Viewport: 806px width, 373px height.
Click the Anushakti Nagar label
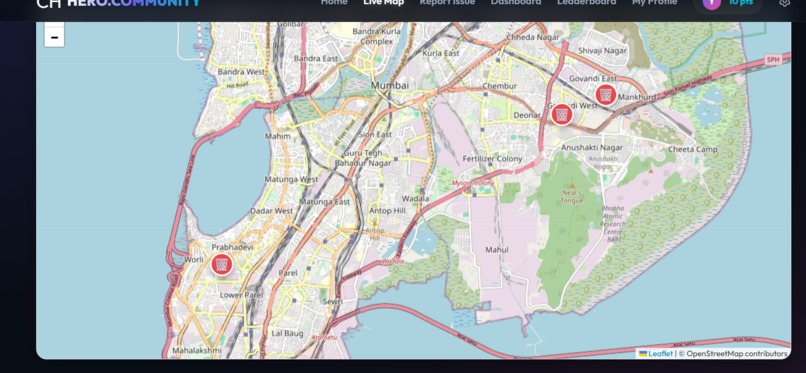point(592,147)
